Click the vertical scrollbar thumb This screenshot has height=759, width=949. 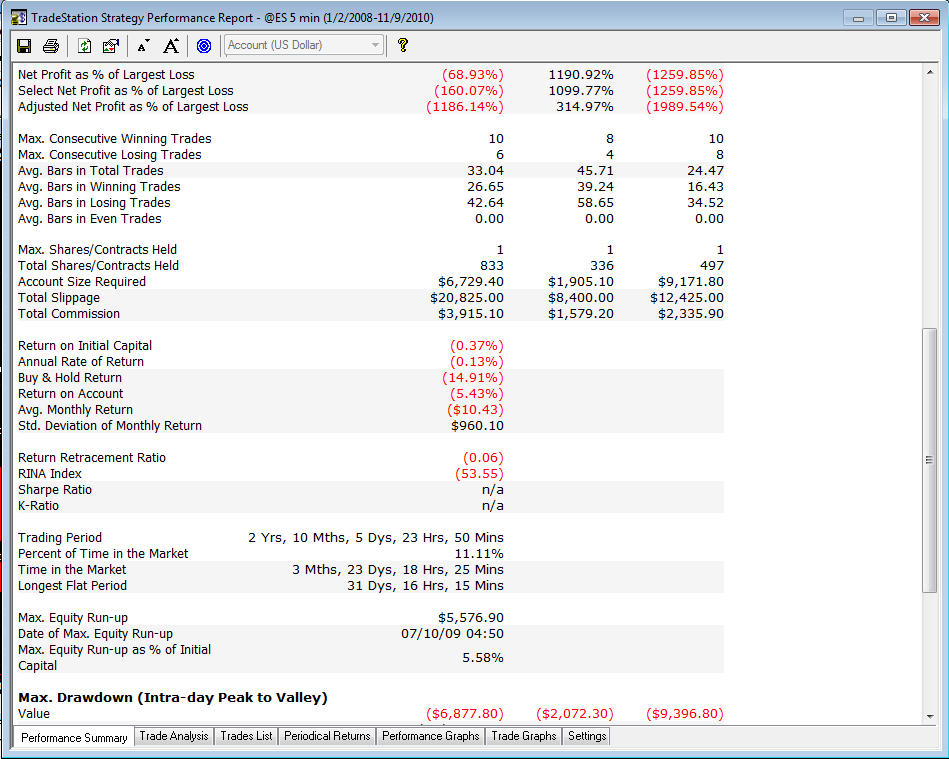(x=930, y=460)
